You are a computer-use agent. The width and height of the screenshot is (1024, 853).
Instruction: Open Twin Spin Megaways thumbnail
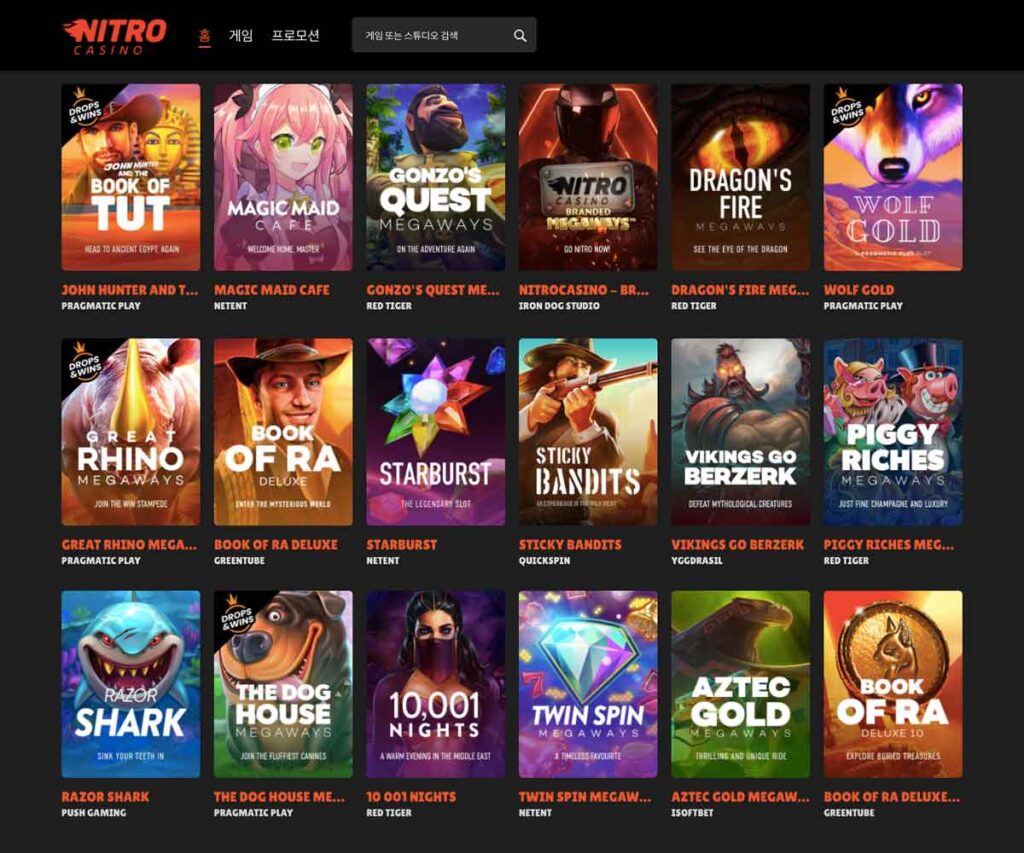coord(588,684)
